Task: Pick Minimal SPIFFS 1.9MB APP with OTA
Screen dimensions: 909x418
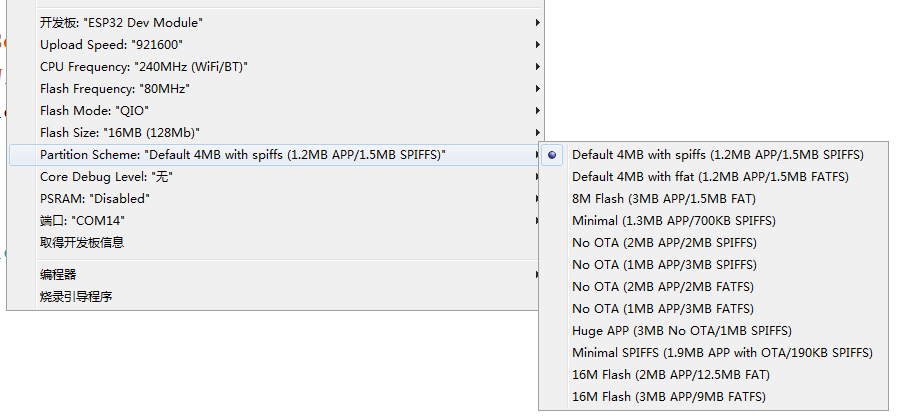Action: pos(714,353)
